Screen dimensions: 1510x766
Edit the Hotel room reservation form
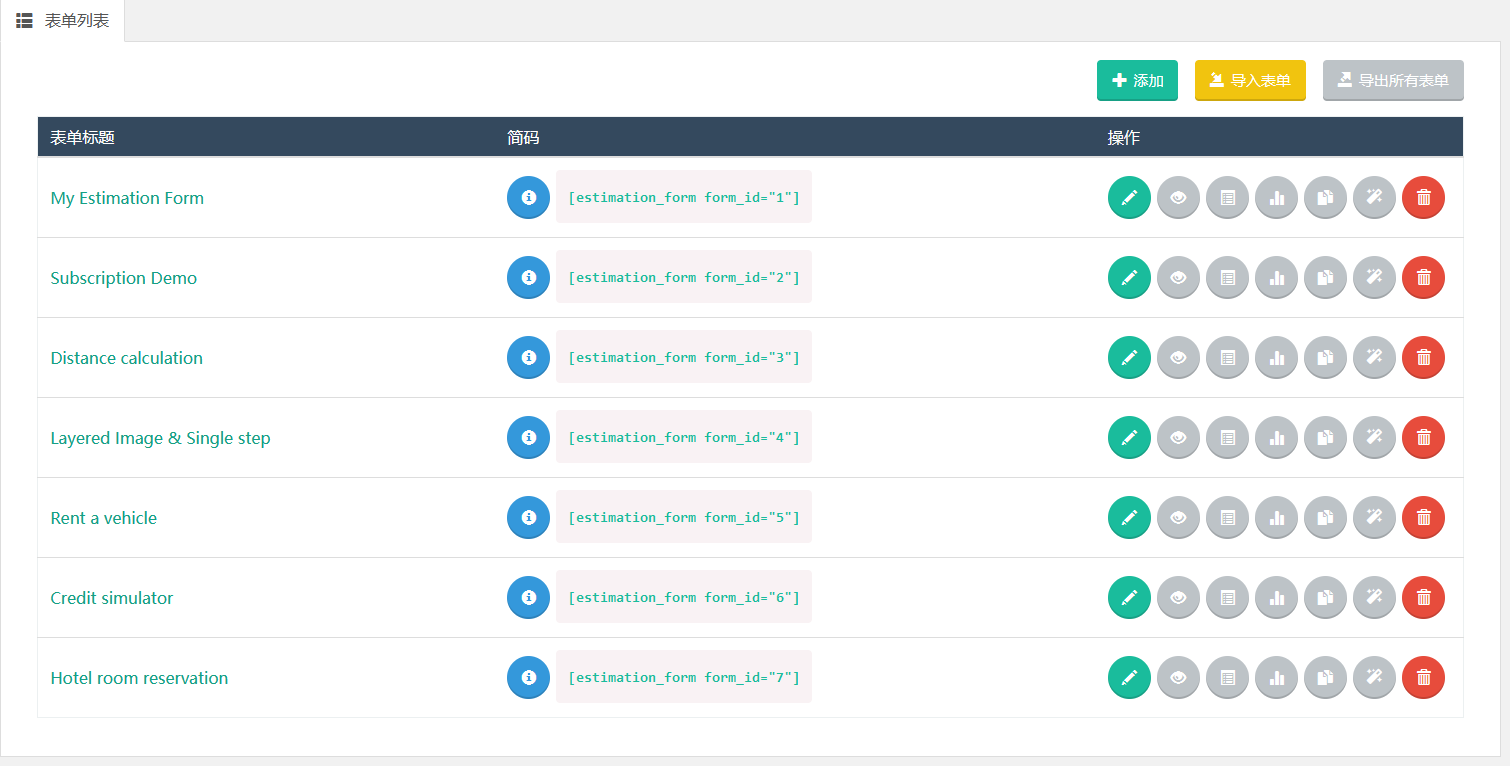(x=1130, y=677)
